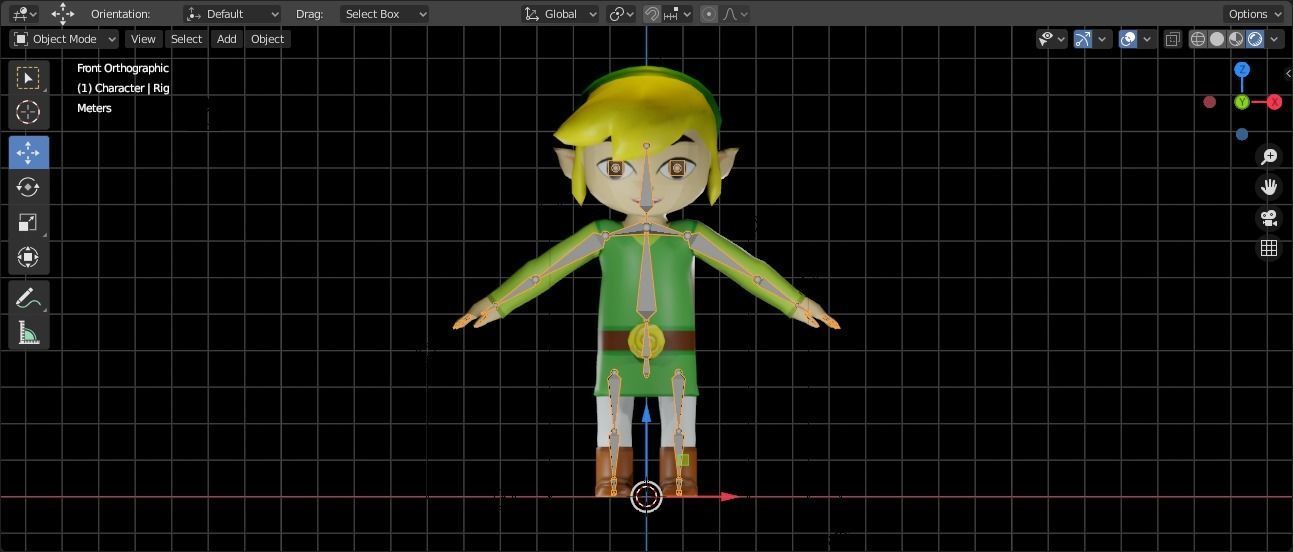1293x552 pixels.
Task: Open the Add menu
Action: pos(227,39)
